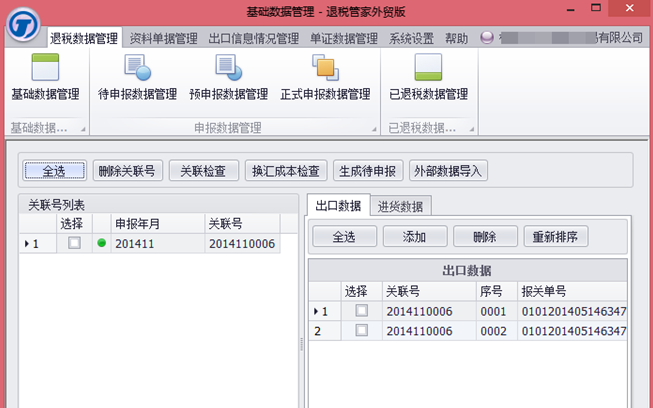Click the round T application logo
This screenshot has height=408, width=653.
(x=23, y=25)
